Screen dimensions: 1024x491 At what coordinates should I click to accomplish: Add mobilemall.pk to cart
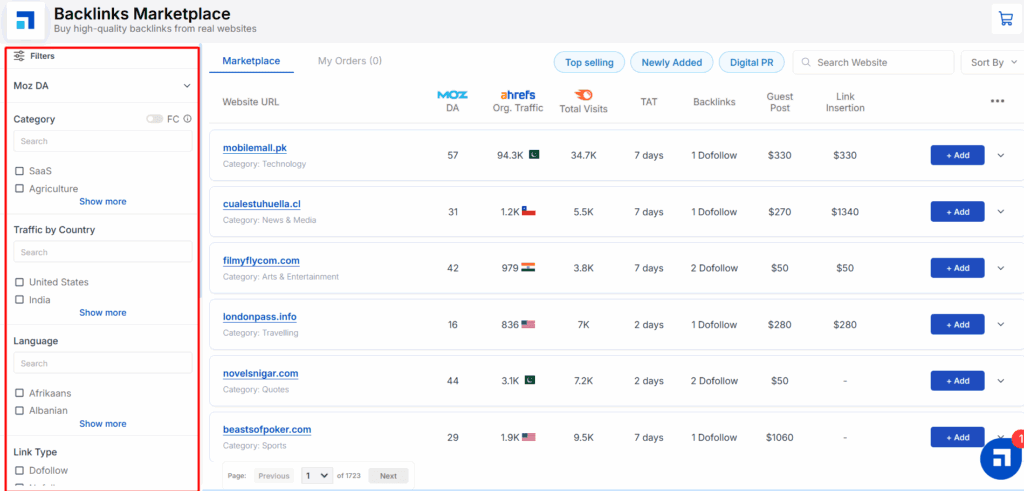coord(957,155)
